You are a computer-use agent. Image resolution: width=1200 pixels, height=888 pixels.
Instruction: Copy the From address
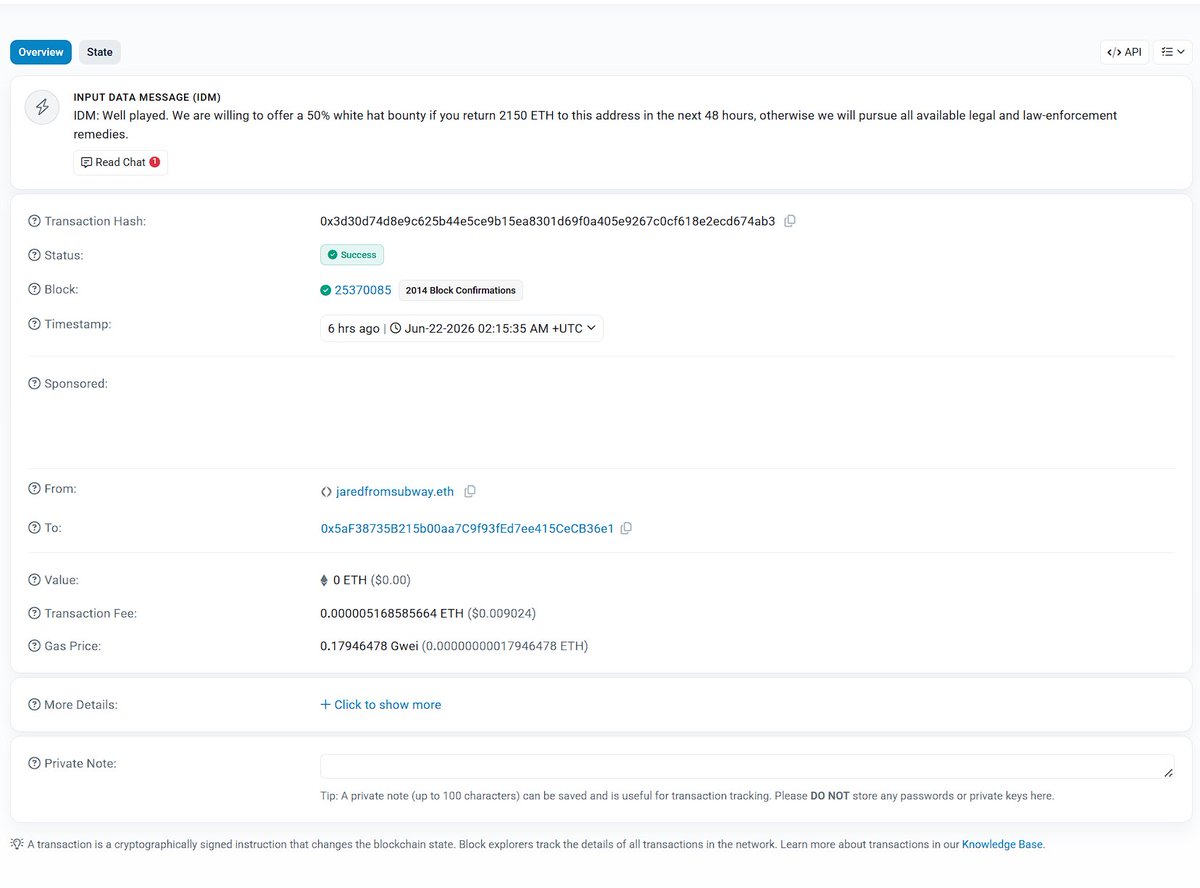470,491
